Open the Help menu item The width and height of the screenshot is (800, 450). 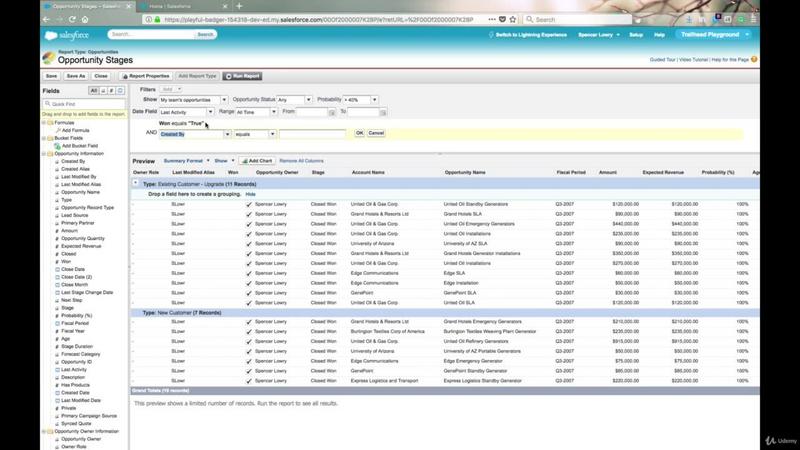click(659, 35)
